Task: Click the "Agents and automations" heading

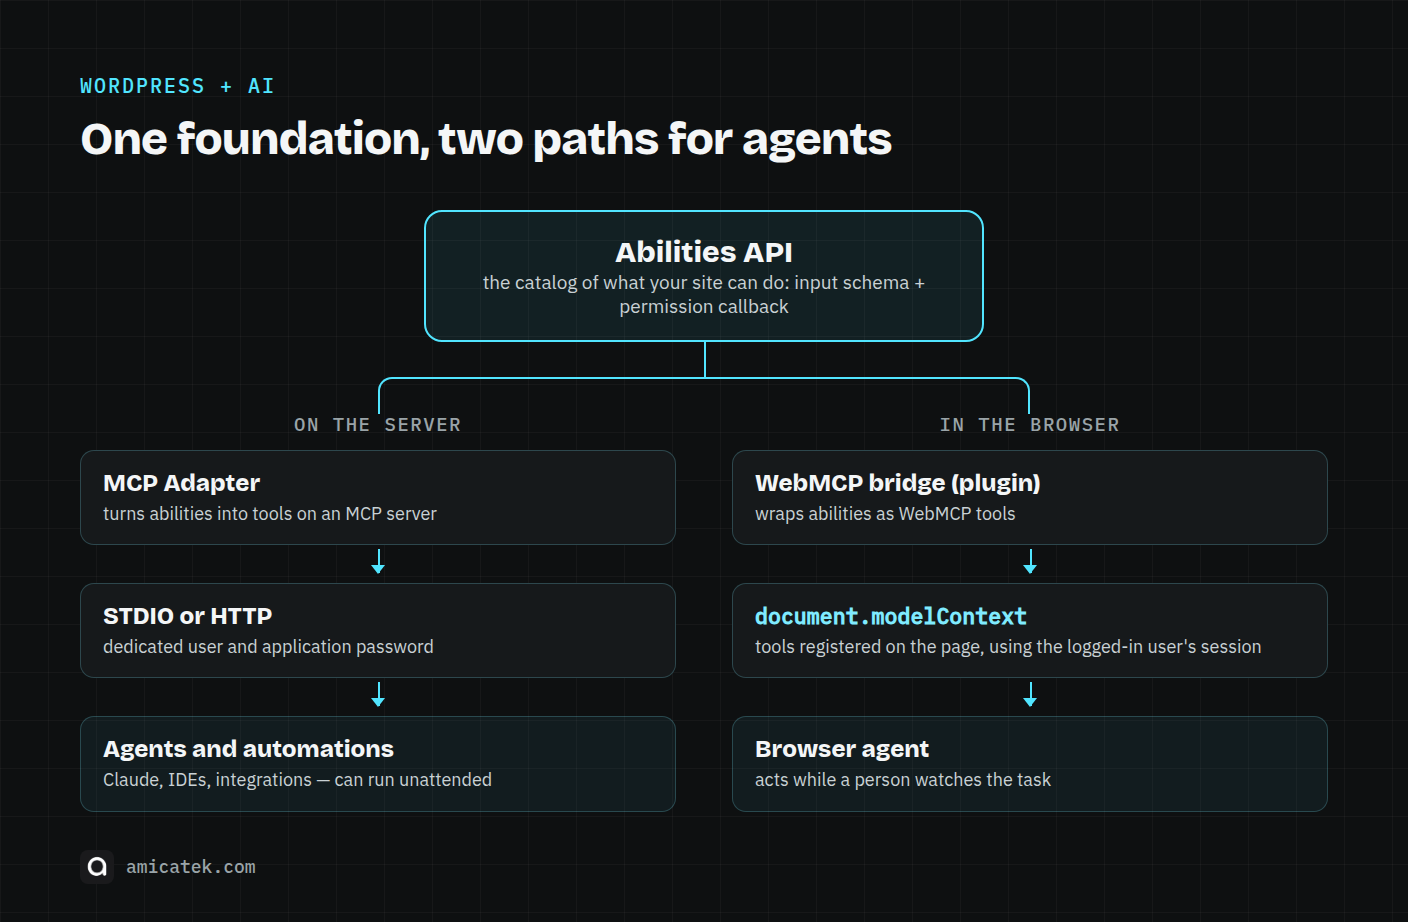Action: click(x=248, y=749)
